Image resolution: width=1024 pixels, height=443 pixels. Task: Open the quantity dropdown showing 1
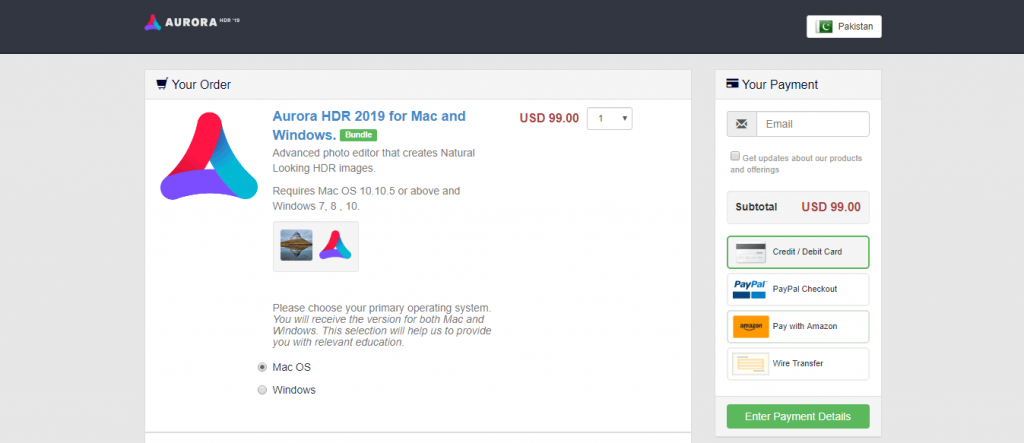(x=609, y=118)
